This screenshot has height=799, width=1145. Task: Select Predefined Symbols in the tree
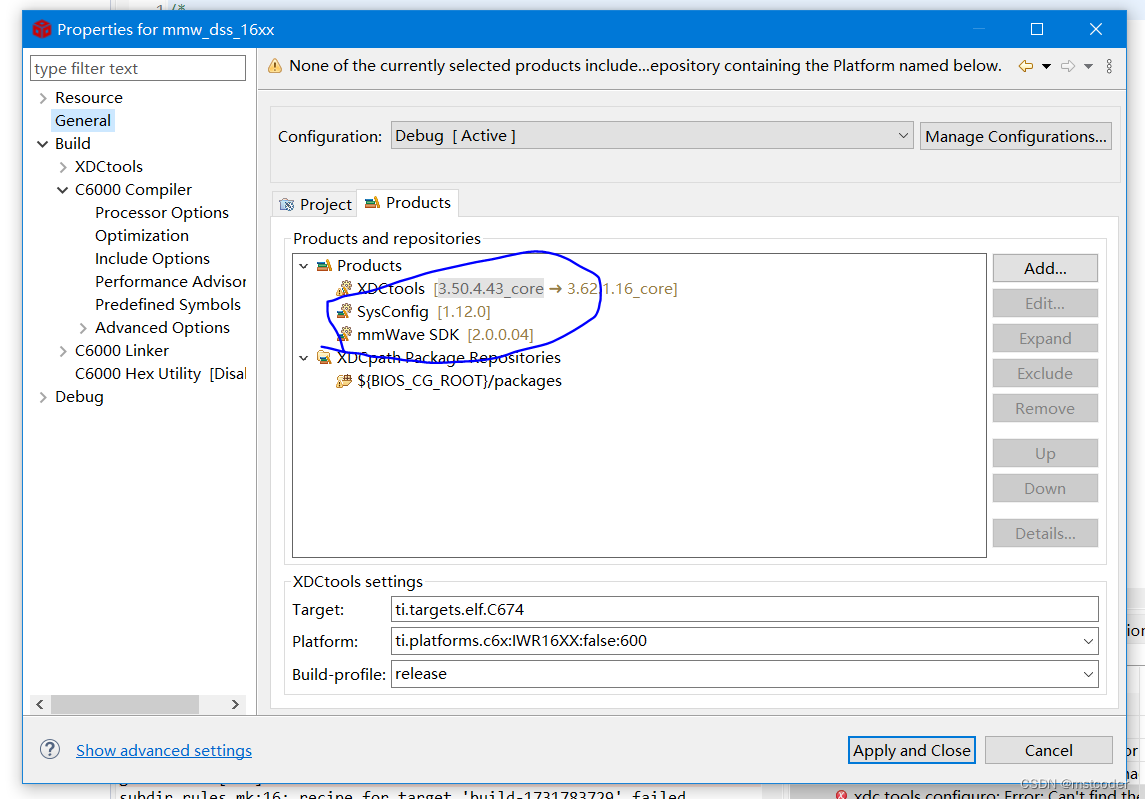167,305
